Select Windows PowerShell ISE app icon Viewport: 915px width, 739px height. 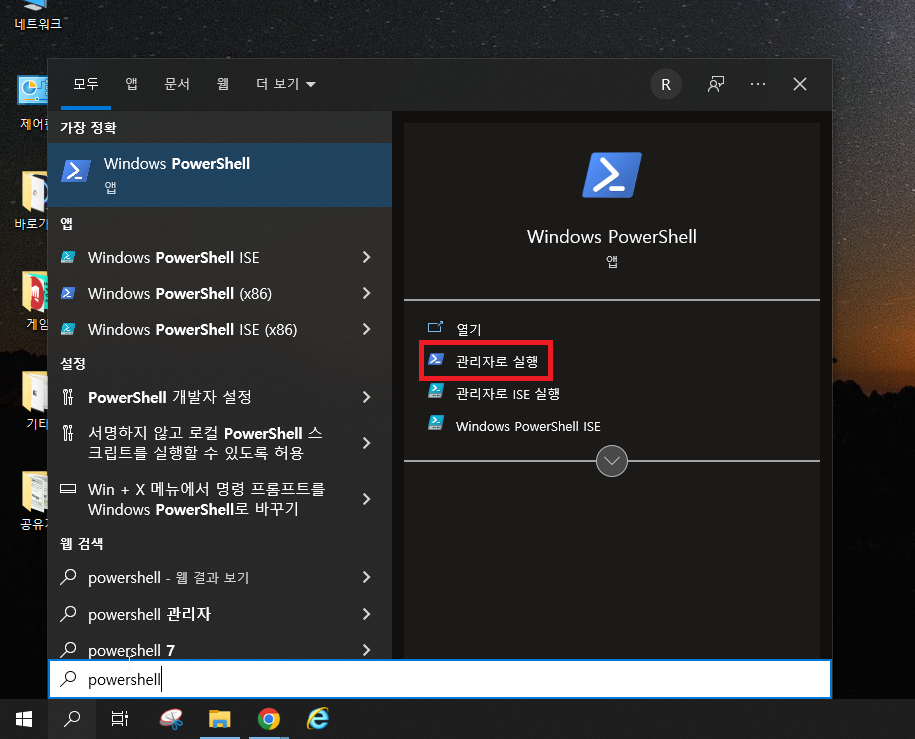(68, 257)
